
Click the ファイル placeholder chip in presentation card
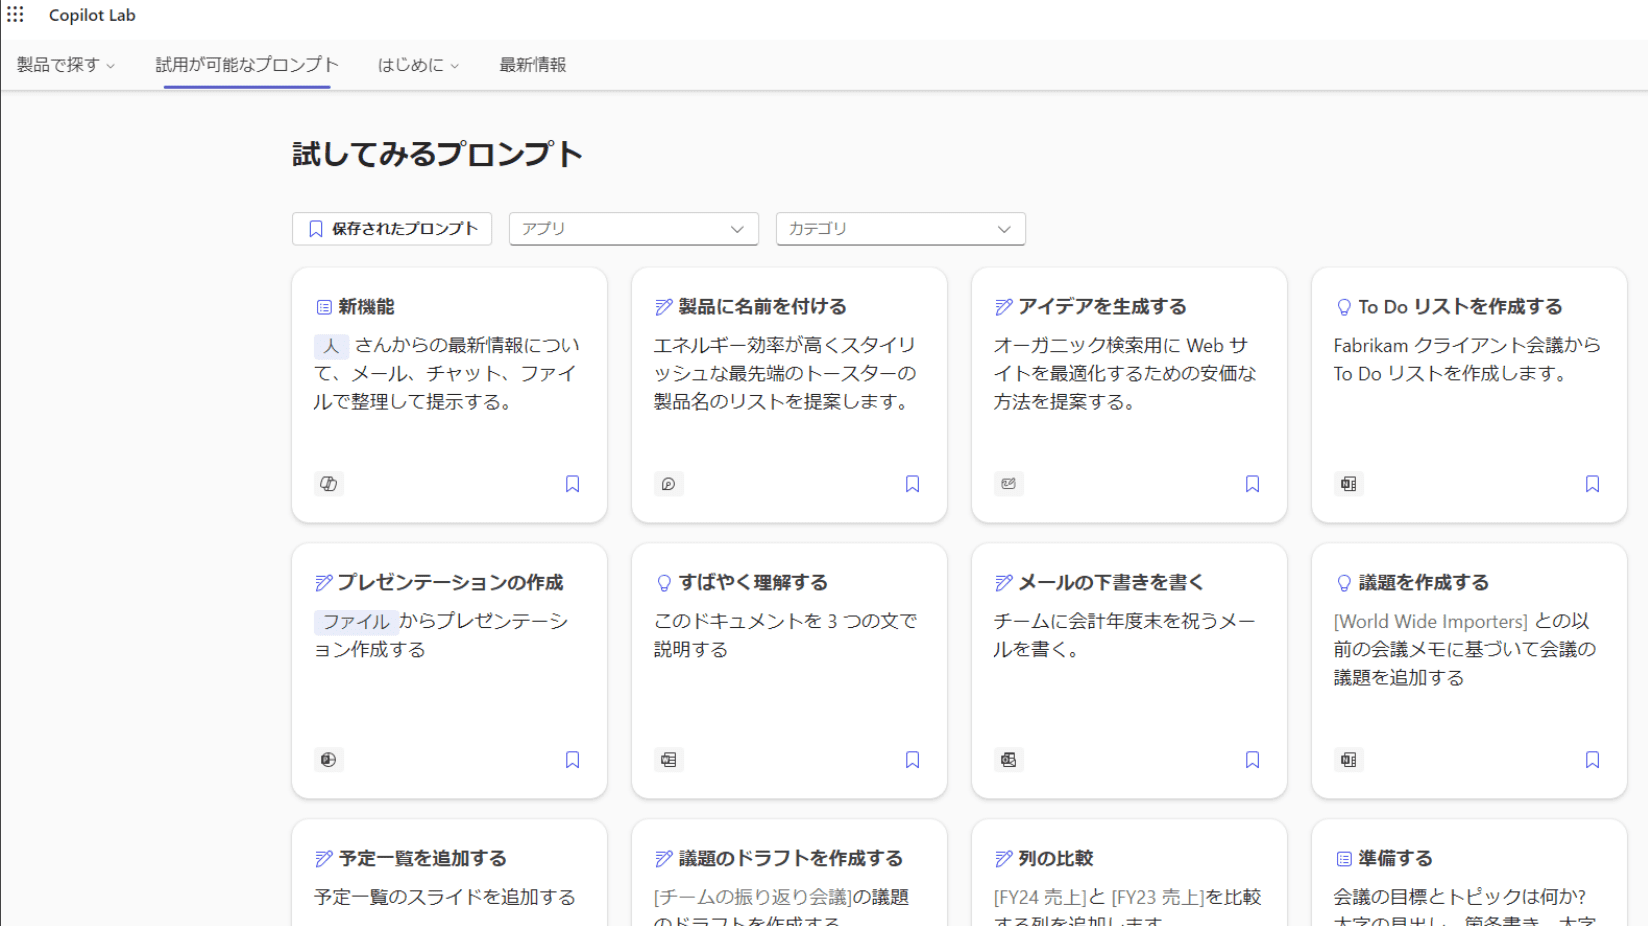coord(356,622)
